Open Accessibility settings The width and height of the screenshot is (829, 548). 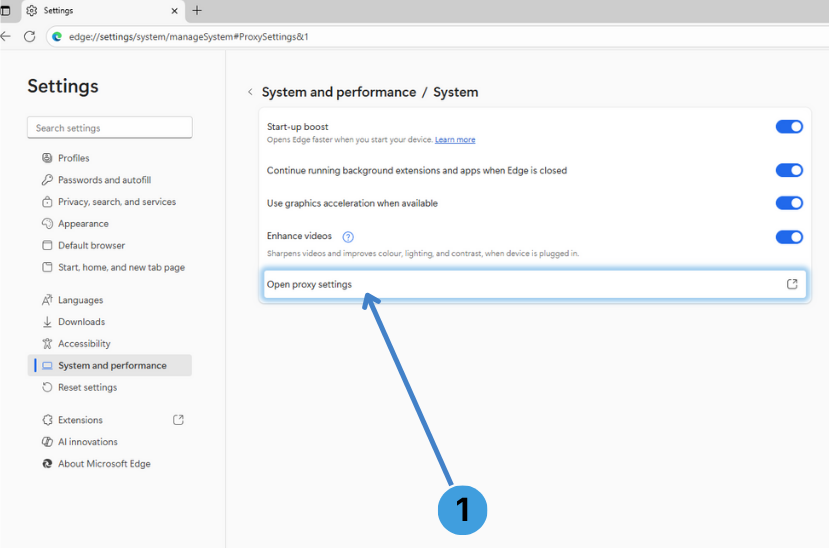[x=109, y=343]
